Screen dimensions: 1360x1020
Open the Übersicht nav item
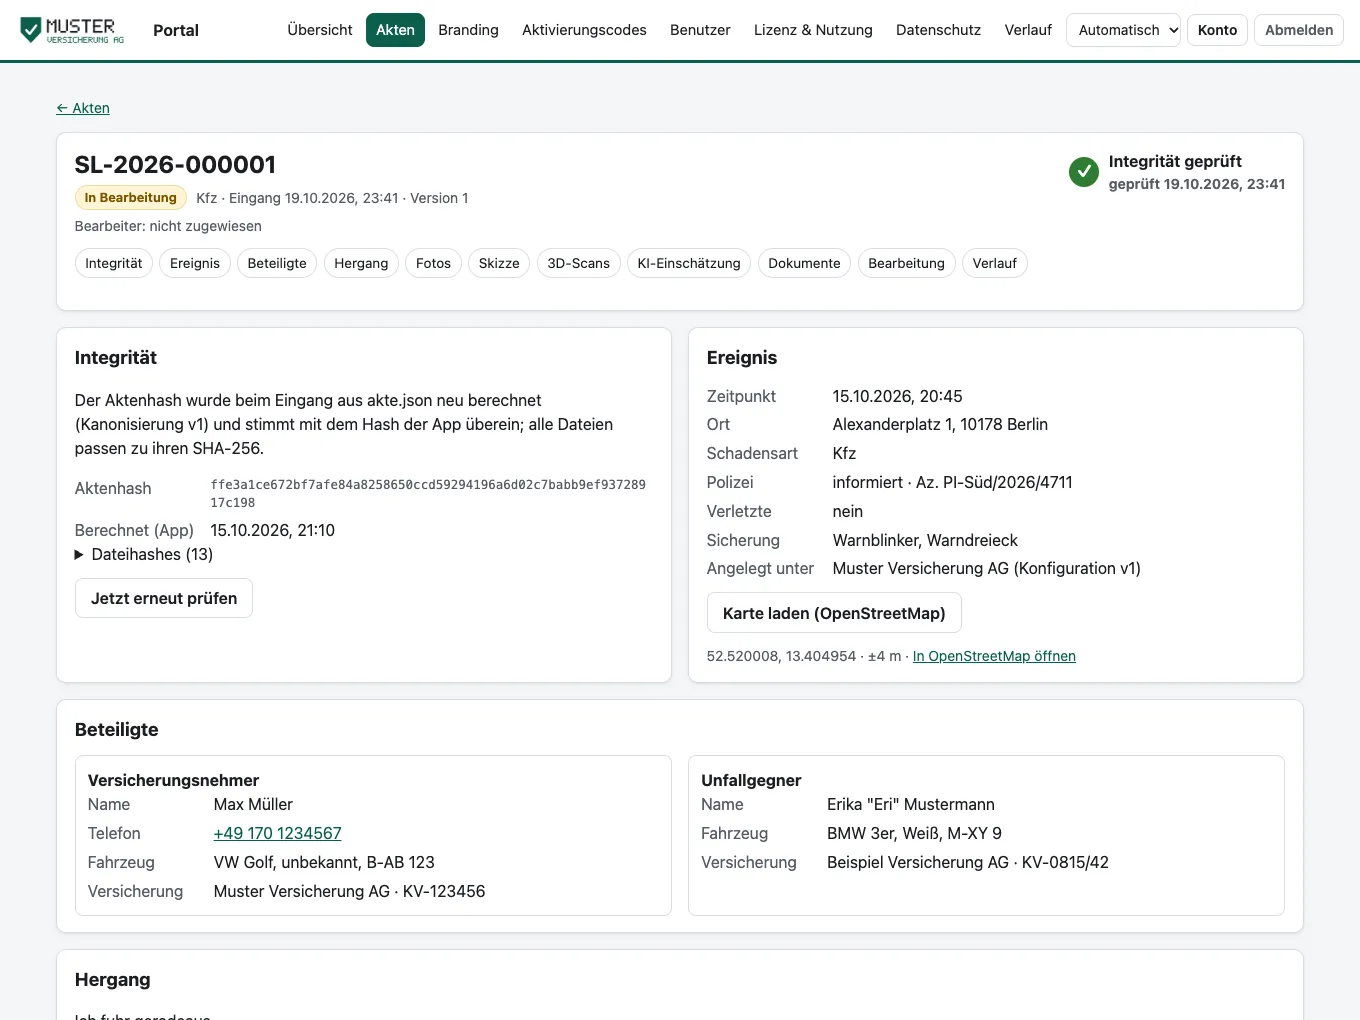pos(320,30)
